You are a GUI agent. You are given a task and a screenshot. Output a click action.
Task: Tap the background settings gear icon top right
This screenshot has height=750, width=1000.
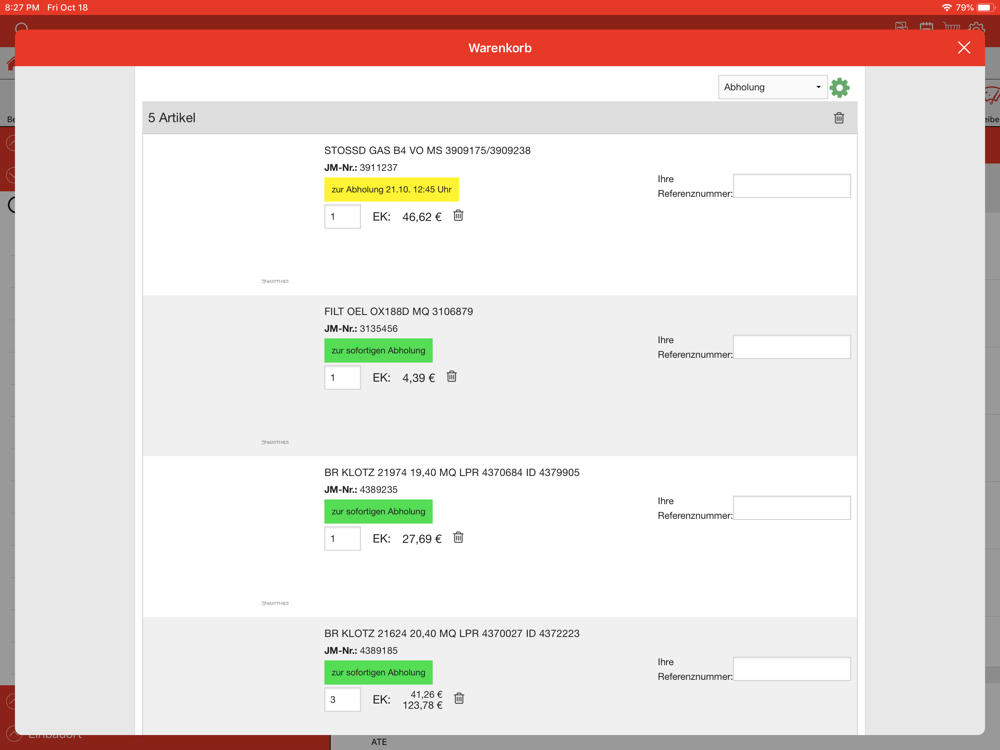point(976,27)
